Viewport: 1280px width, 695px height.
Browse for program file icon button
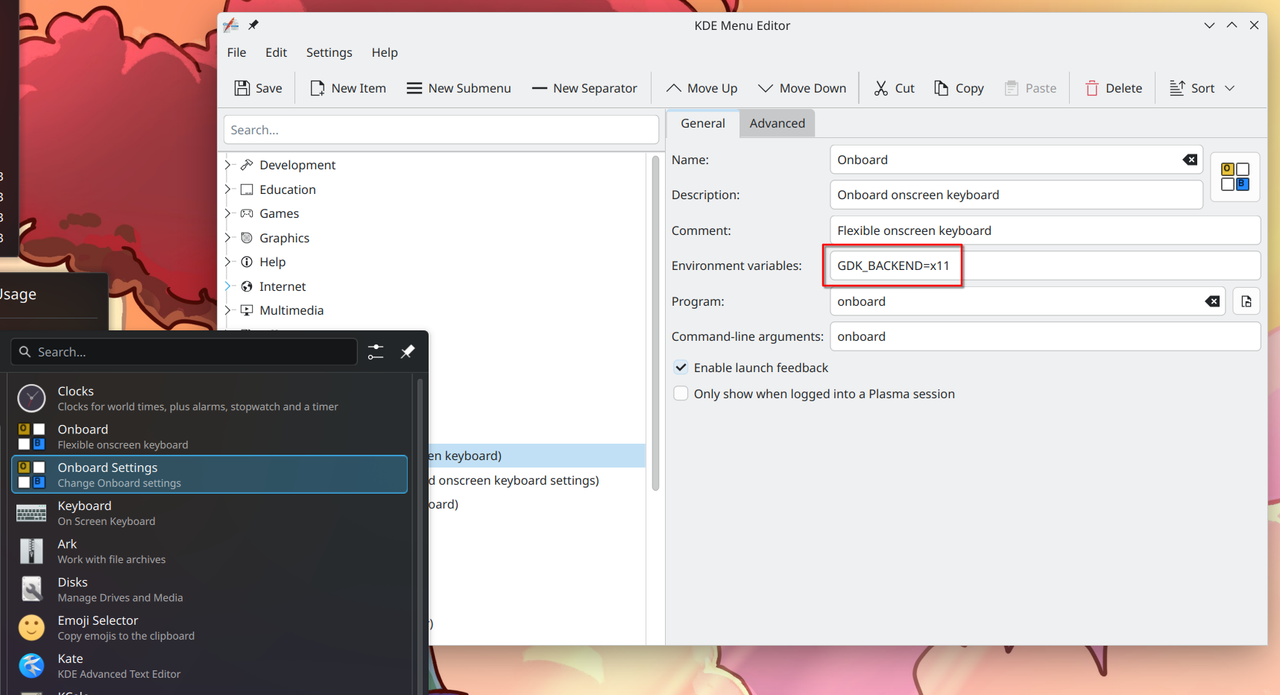[x=1246, y=301]
